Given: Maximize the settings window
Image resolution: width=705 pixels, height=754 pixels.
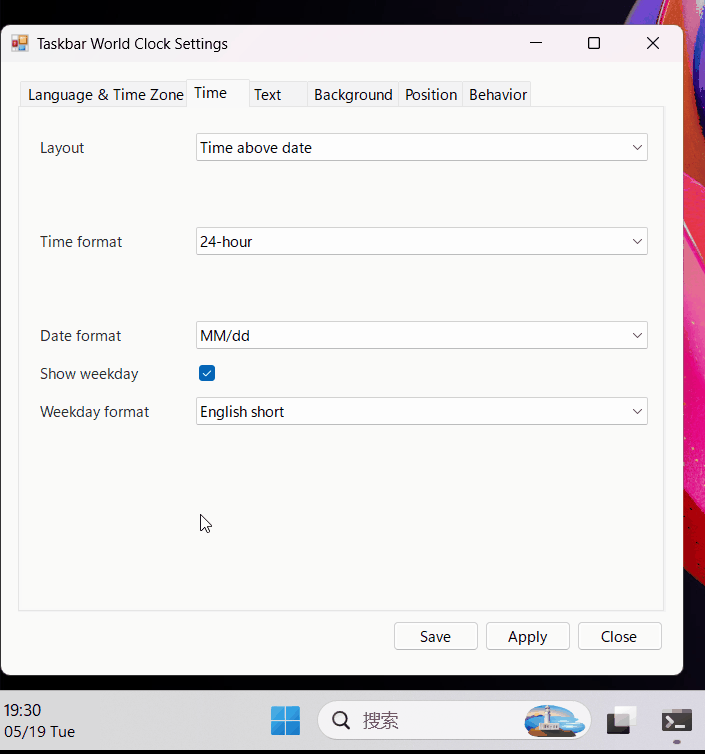Looking at the screenshot, I should (594, 43).
